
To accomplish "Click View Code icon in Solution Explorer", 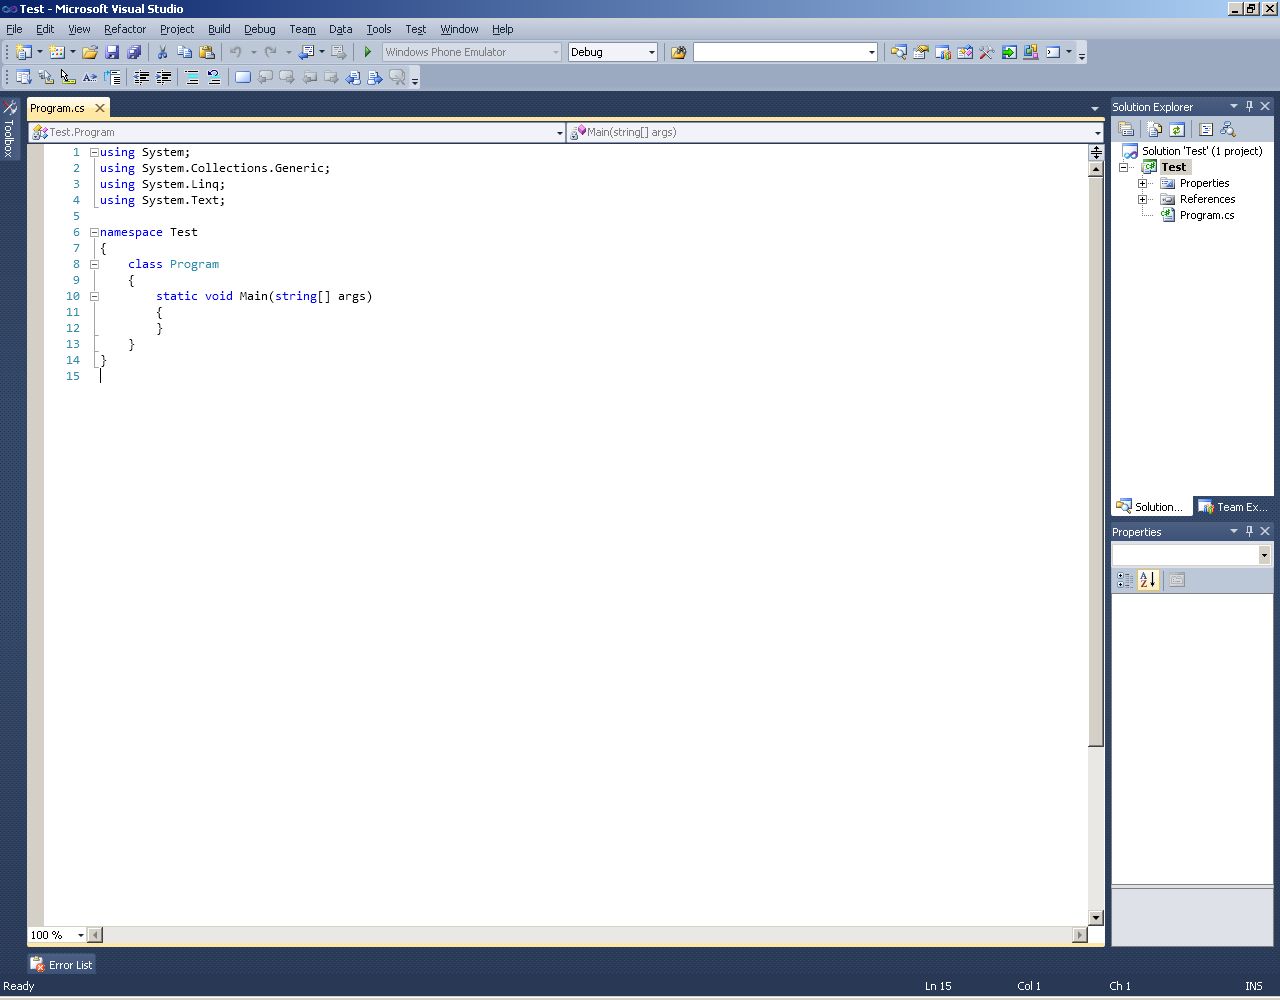I will coord(1206,129).
